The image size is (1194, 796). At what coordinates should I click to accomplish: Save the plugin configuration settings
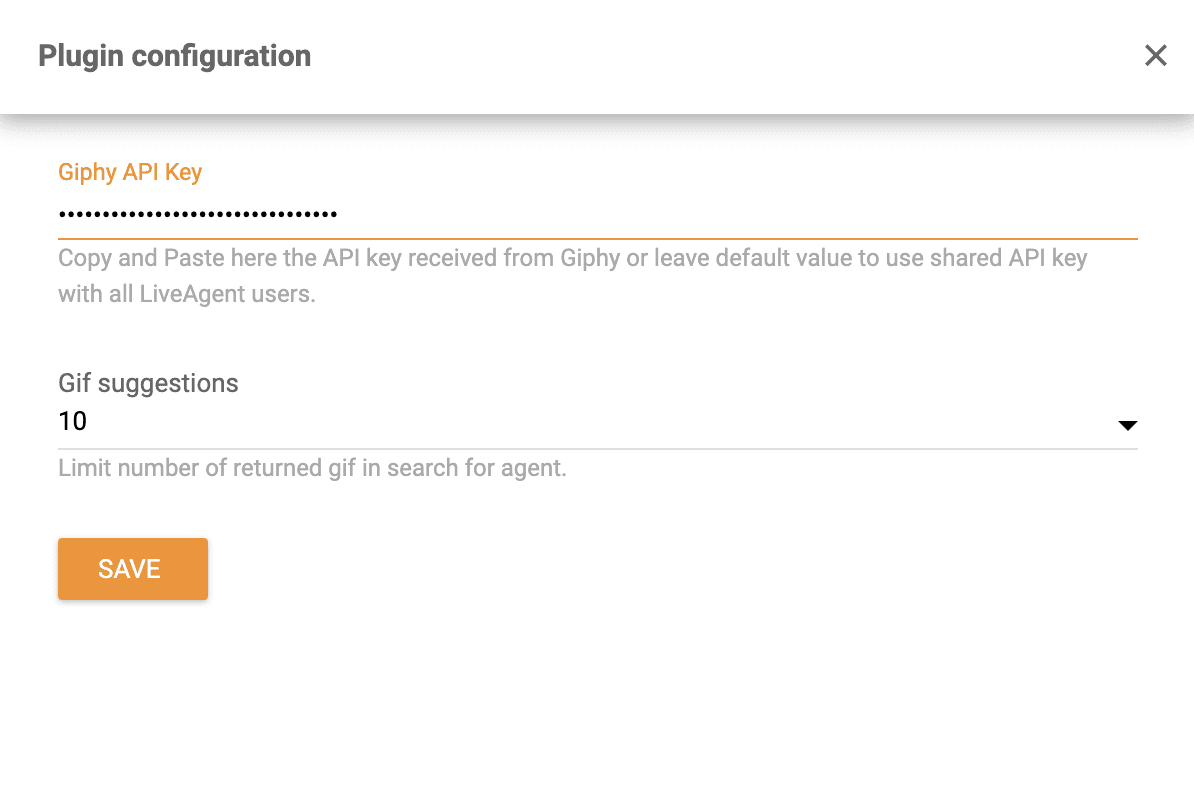click(132, 568)
